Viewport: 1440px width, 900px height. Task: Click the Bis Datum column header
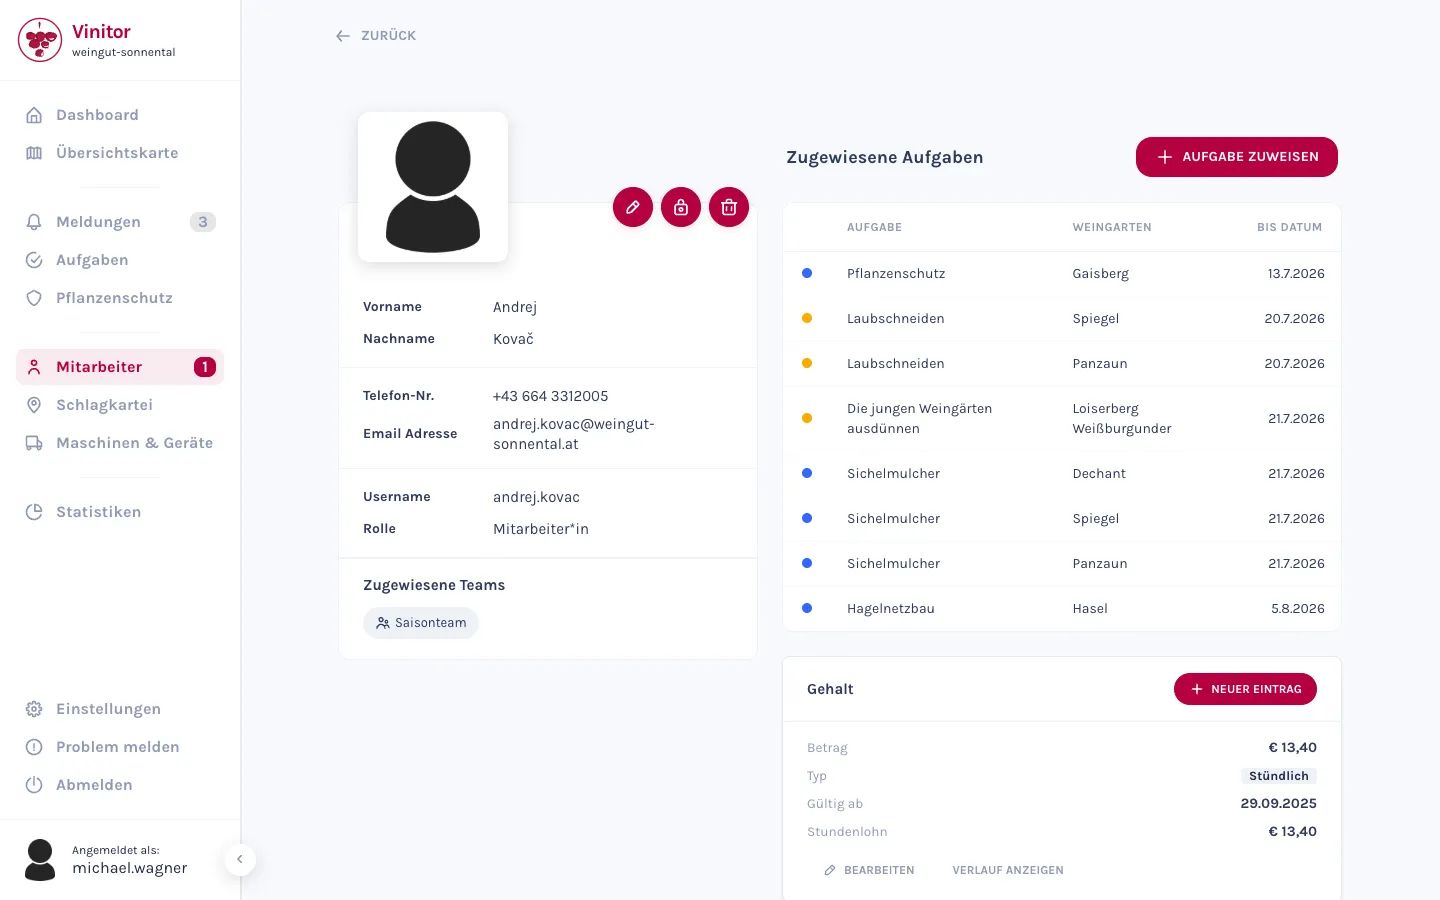coord(1290,227)
